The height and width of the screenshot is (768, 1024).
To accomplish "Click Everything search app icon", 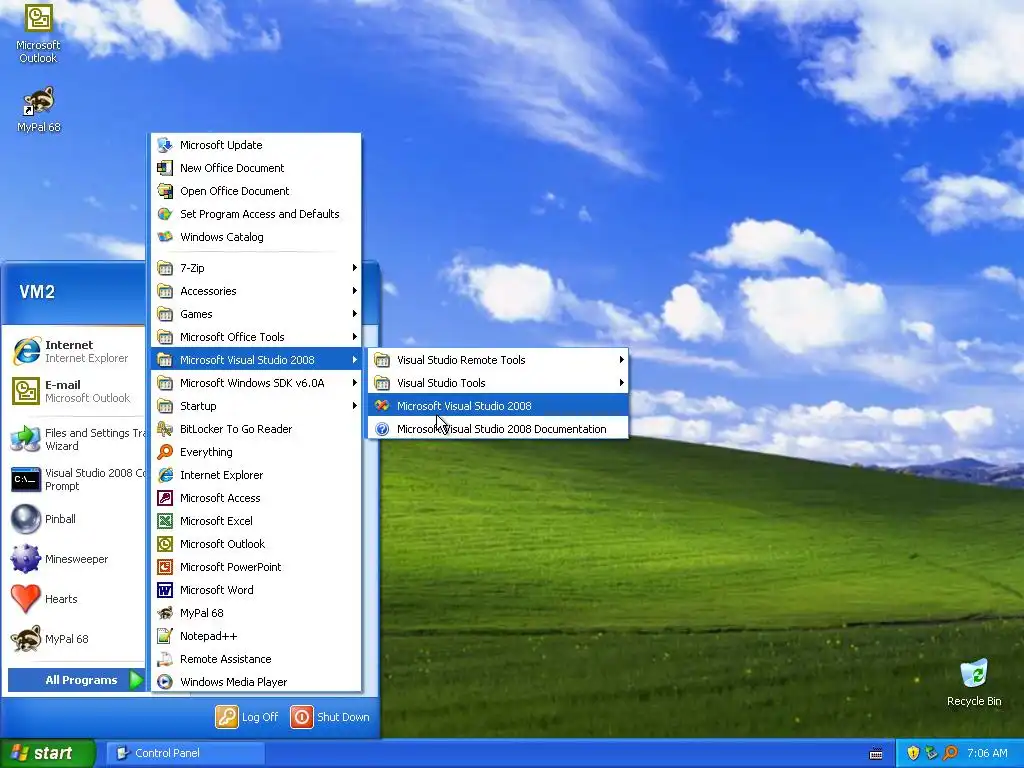I will [165, 452].
